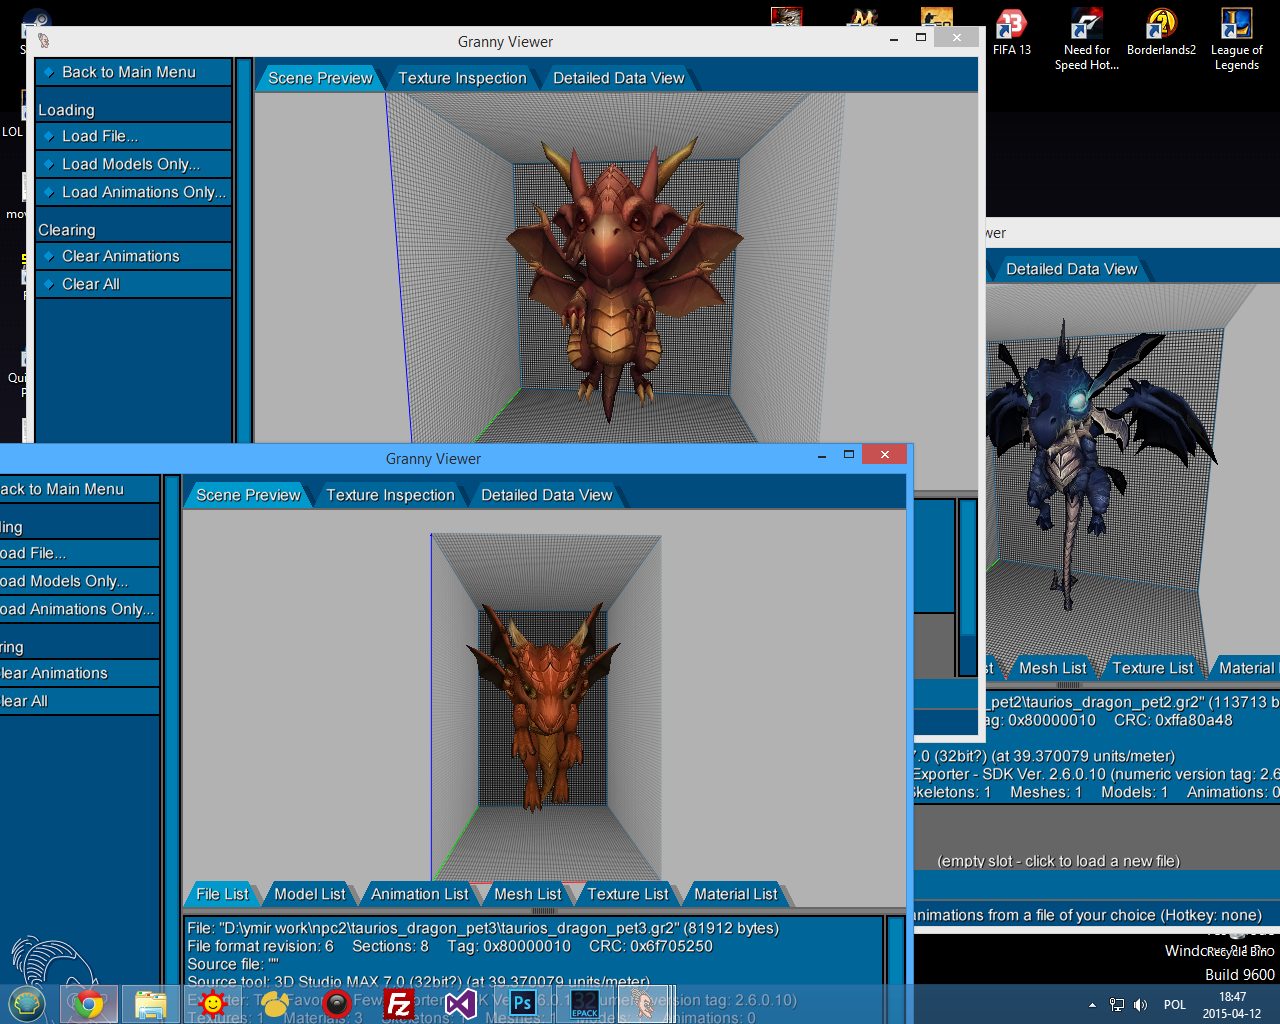Click Load Models Only... in top window
The height and width of the screenshot is (1024, 1280).
point(134,164)
